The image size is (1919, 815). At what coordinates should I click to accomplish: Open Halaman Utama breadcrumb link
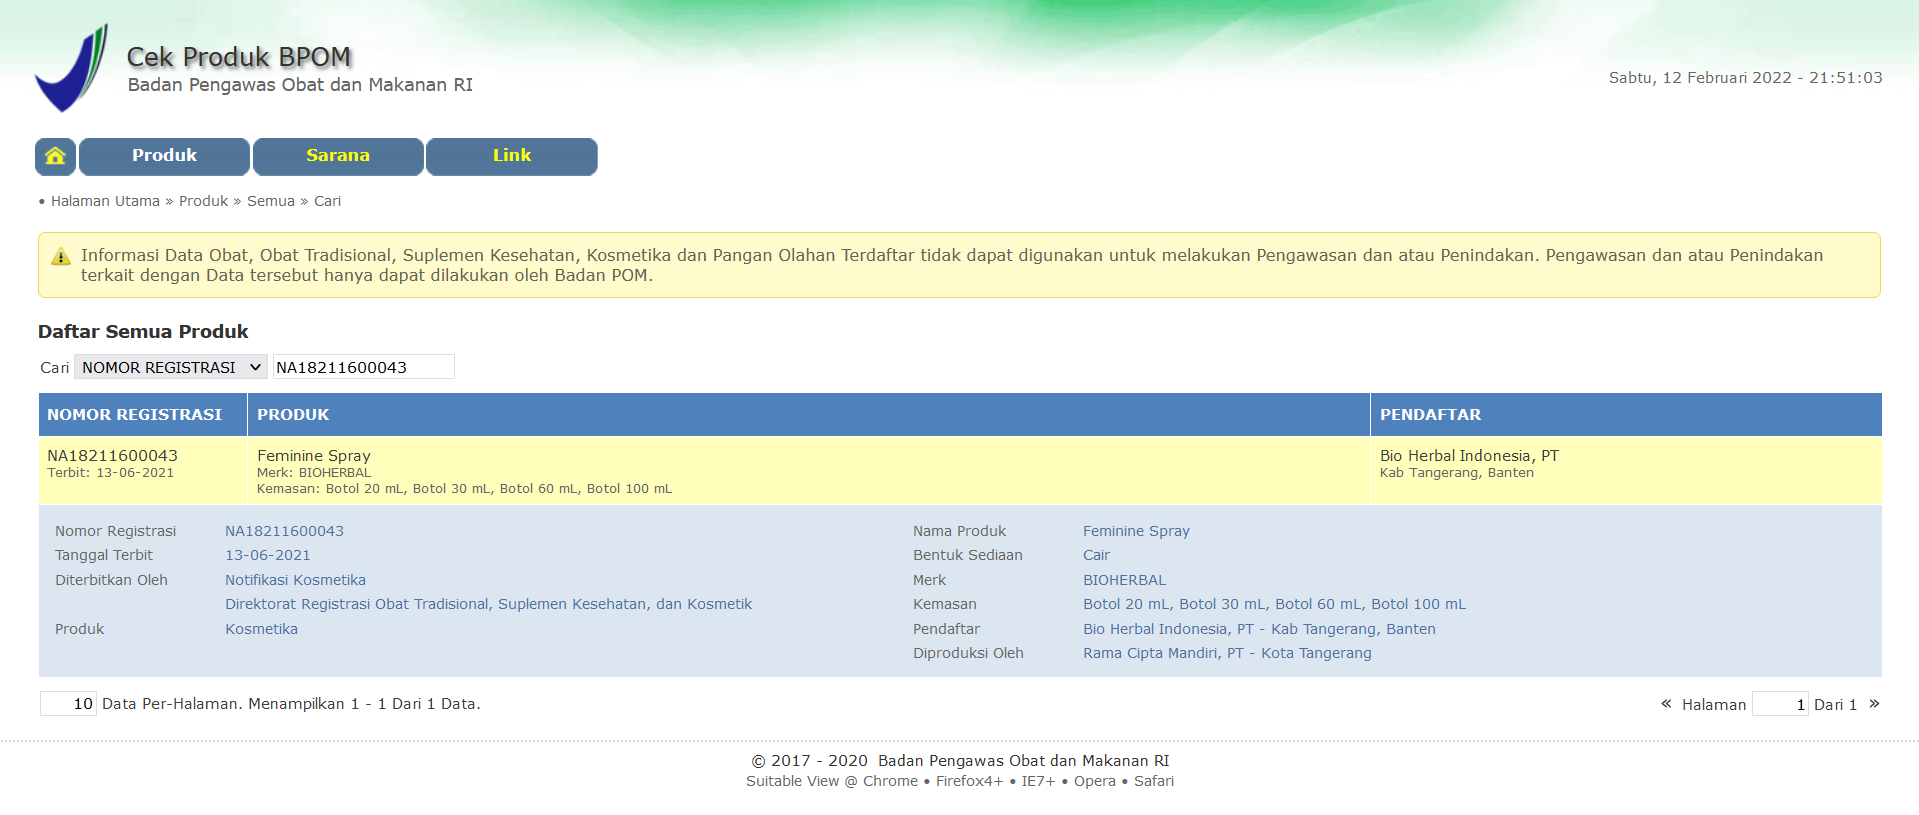coord(105,201)
